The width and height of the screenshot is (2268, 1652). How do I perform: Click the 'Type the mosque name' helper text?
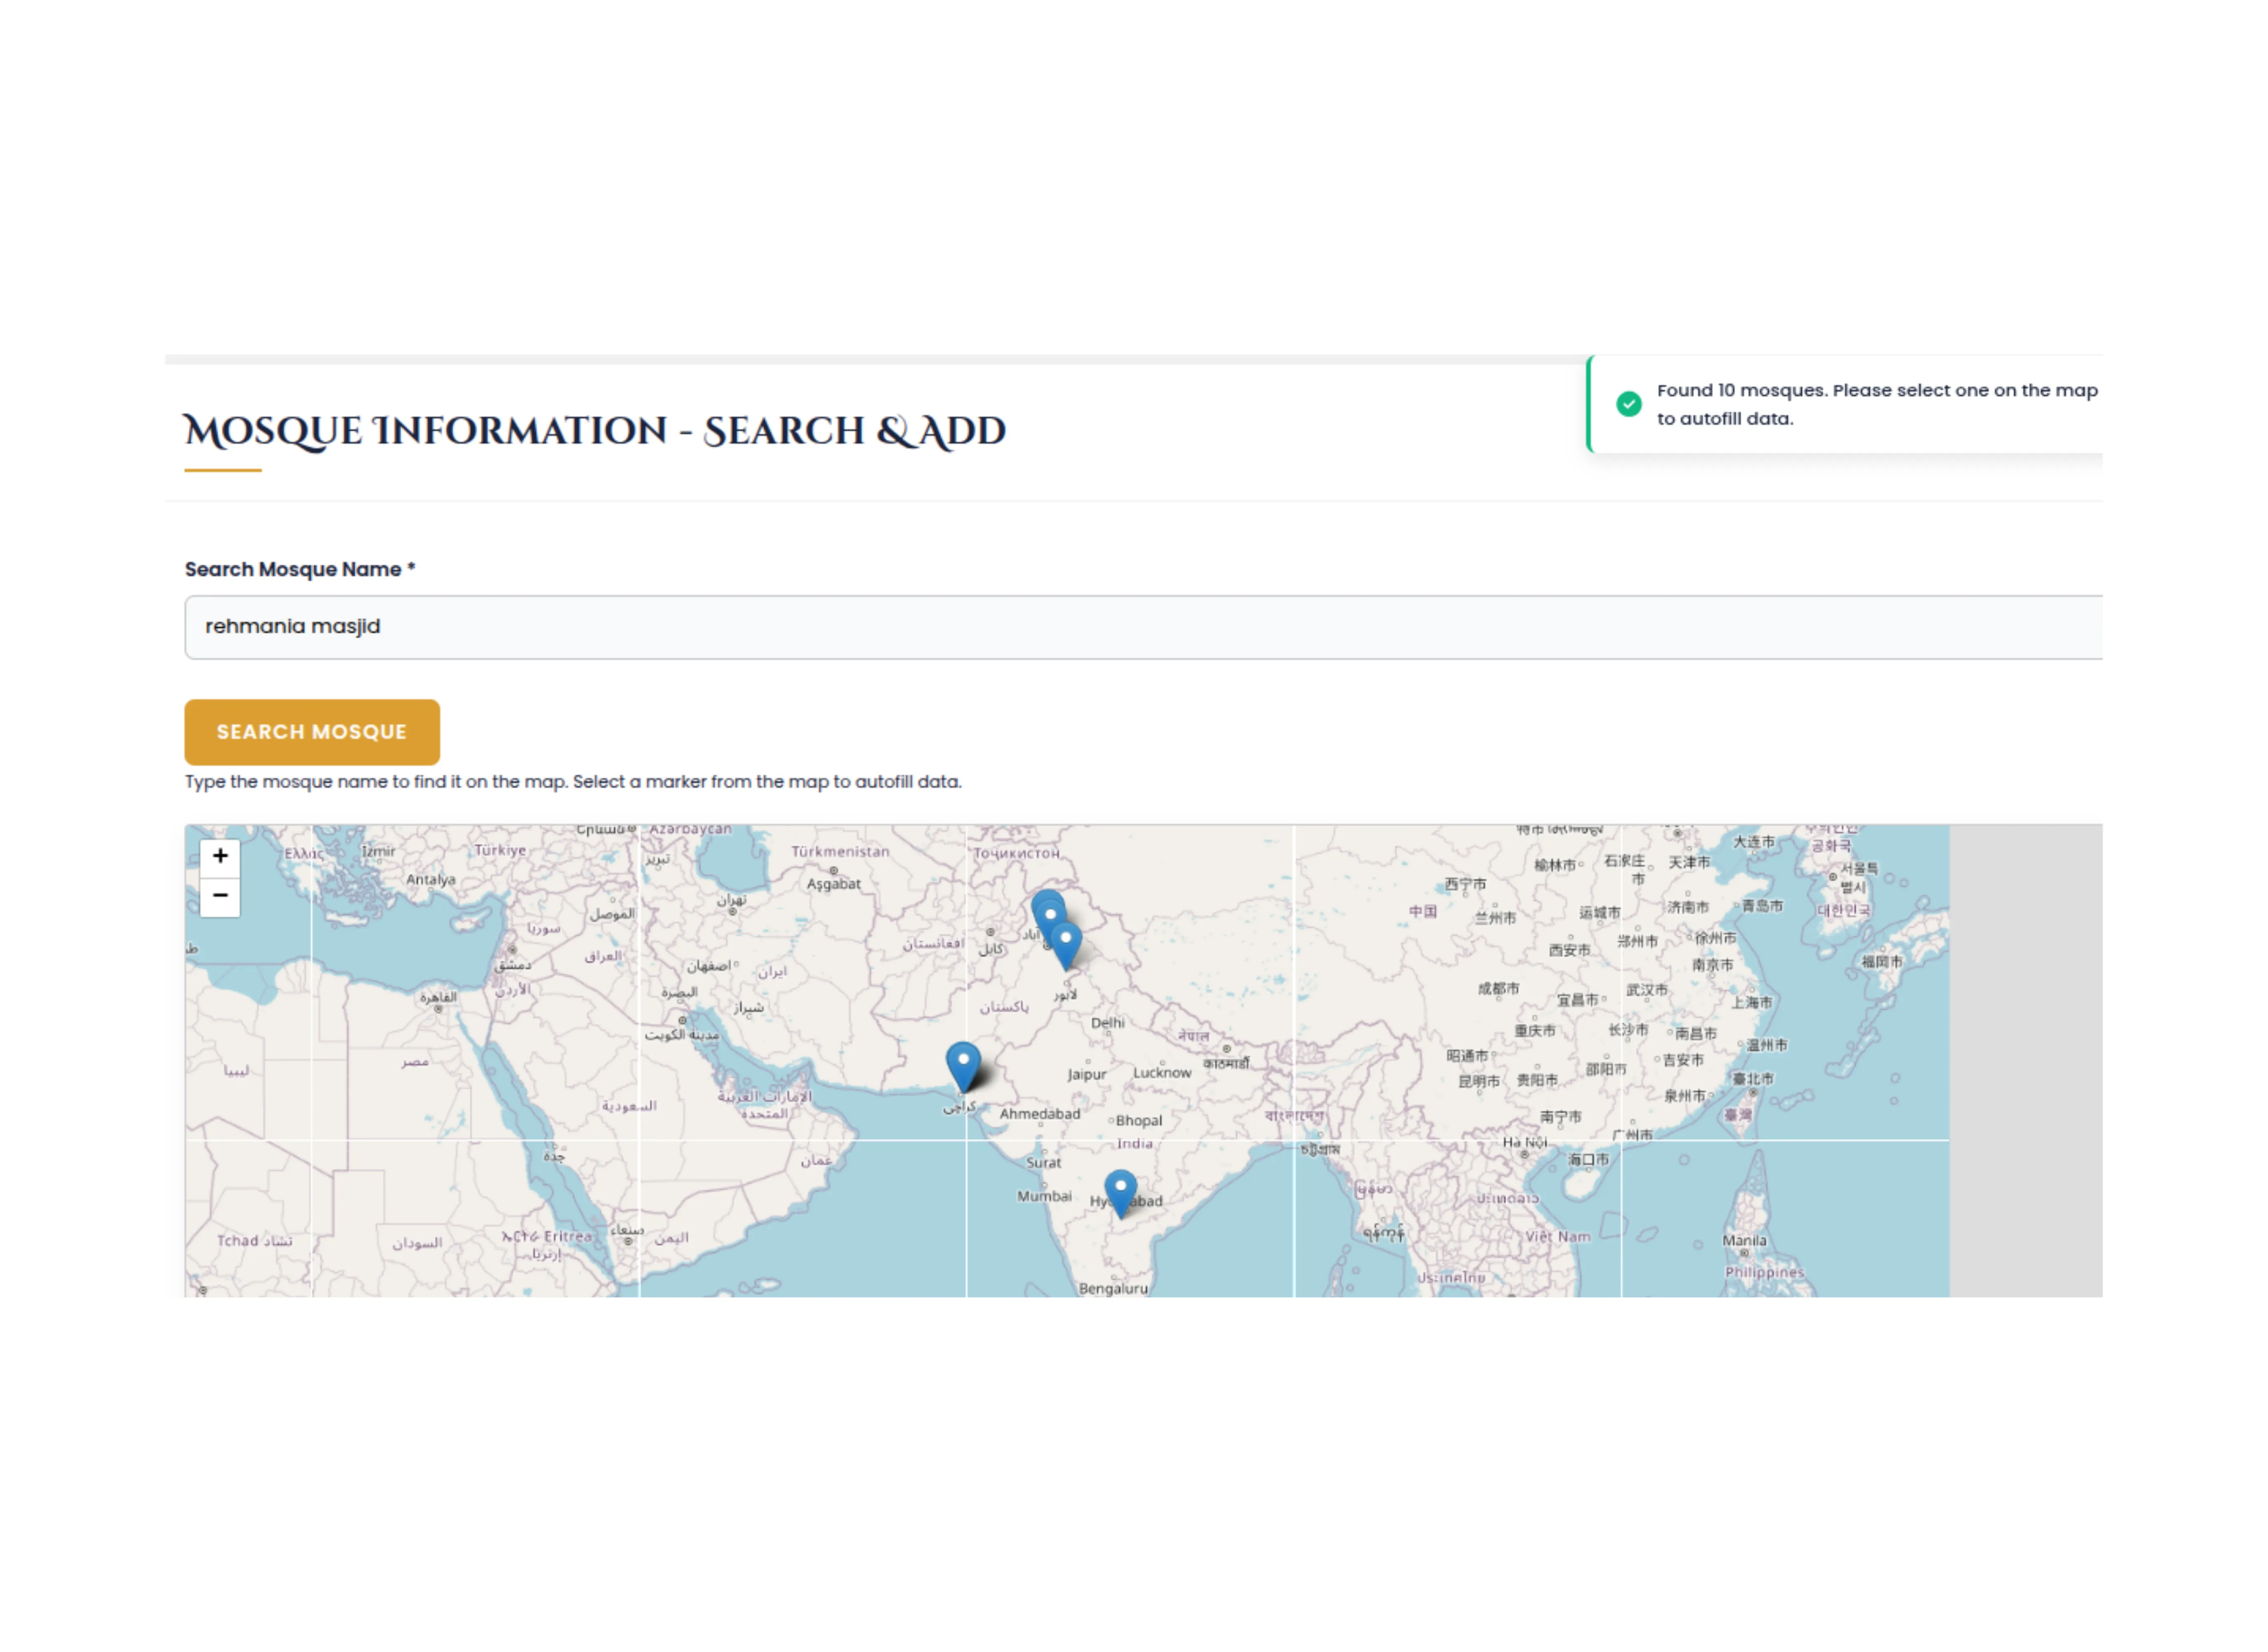573,782
